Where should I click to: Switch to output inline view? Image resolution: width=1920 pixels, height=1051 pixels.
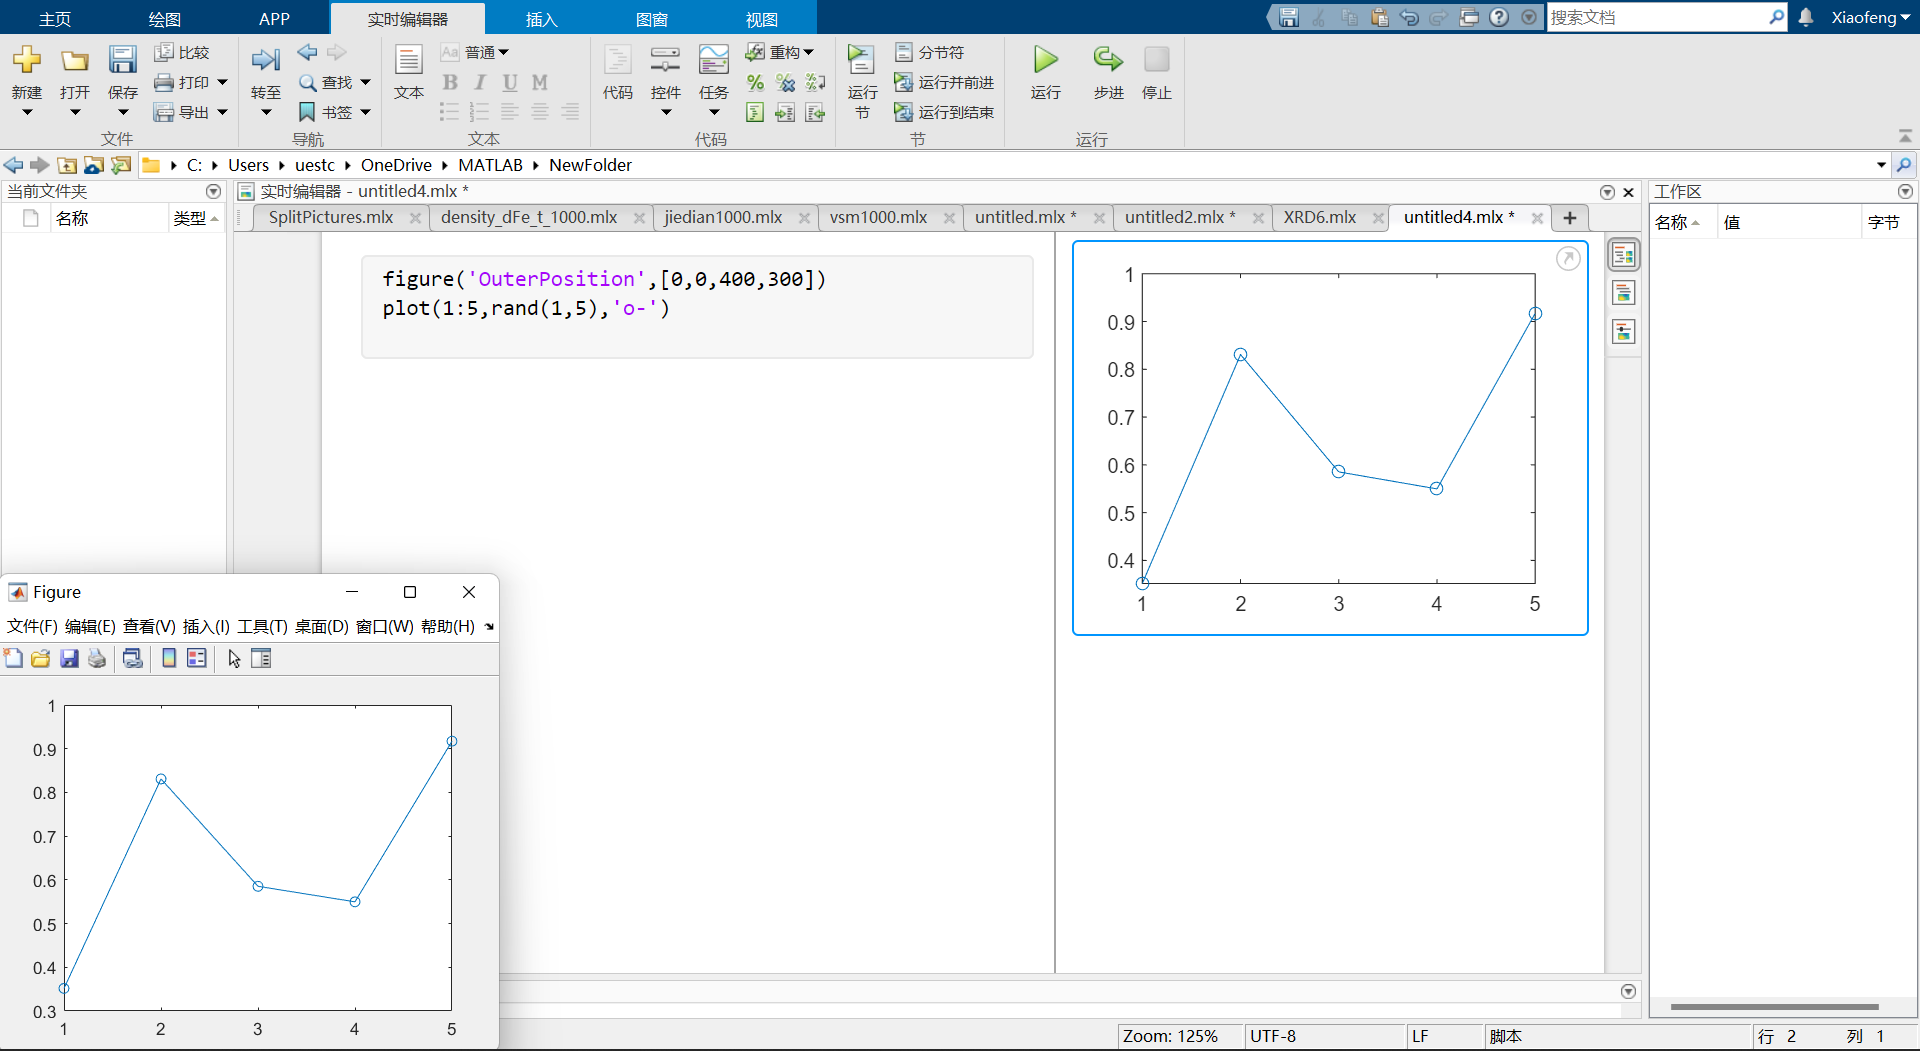(x=1624, y=293)
